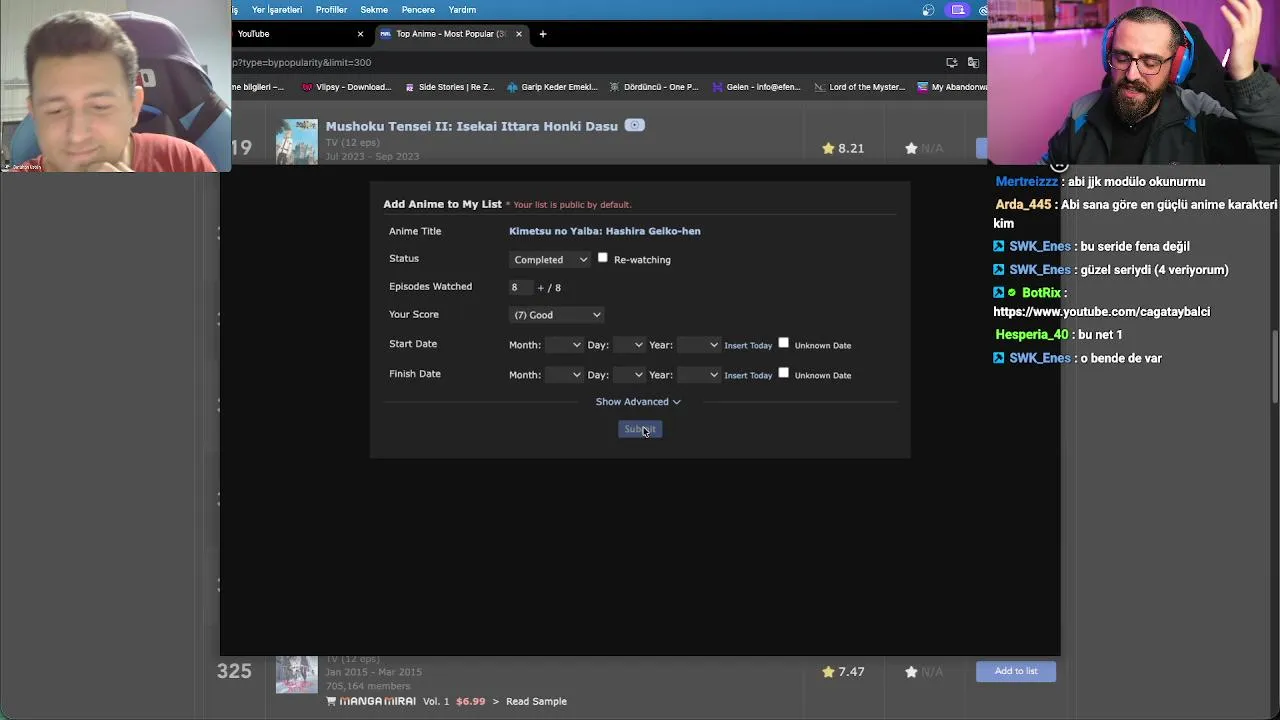Viewport: 1280px width, 720px height.
Task: Expand Show Advanced options
Action: point(638,402)
